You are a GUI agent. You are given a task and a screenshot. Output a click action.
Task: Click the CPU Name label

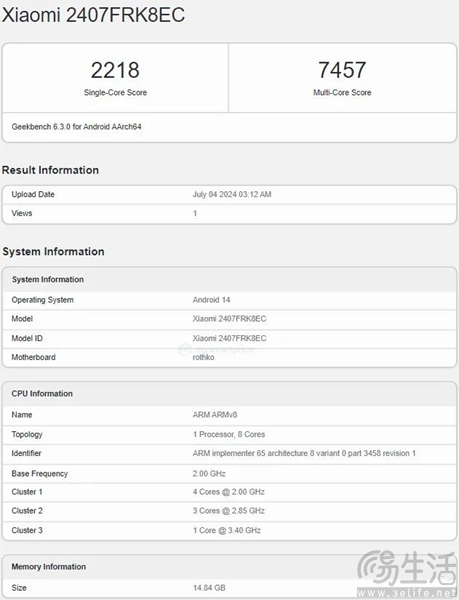pos(22,415)
